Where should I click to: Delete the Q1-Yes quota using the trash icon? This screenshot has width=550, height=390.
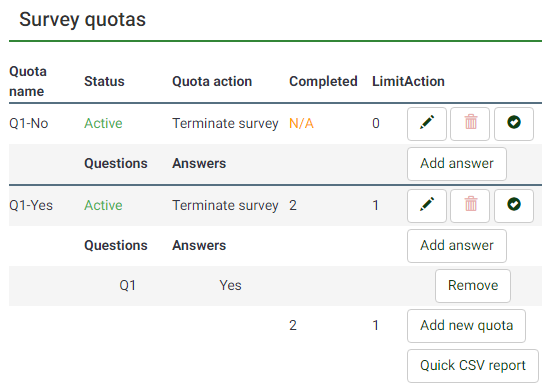(x=470, y=206)
